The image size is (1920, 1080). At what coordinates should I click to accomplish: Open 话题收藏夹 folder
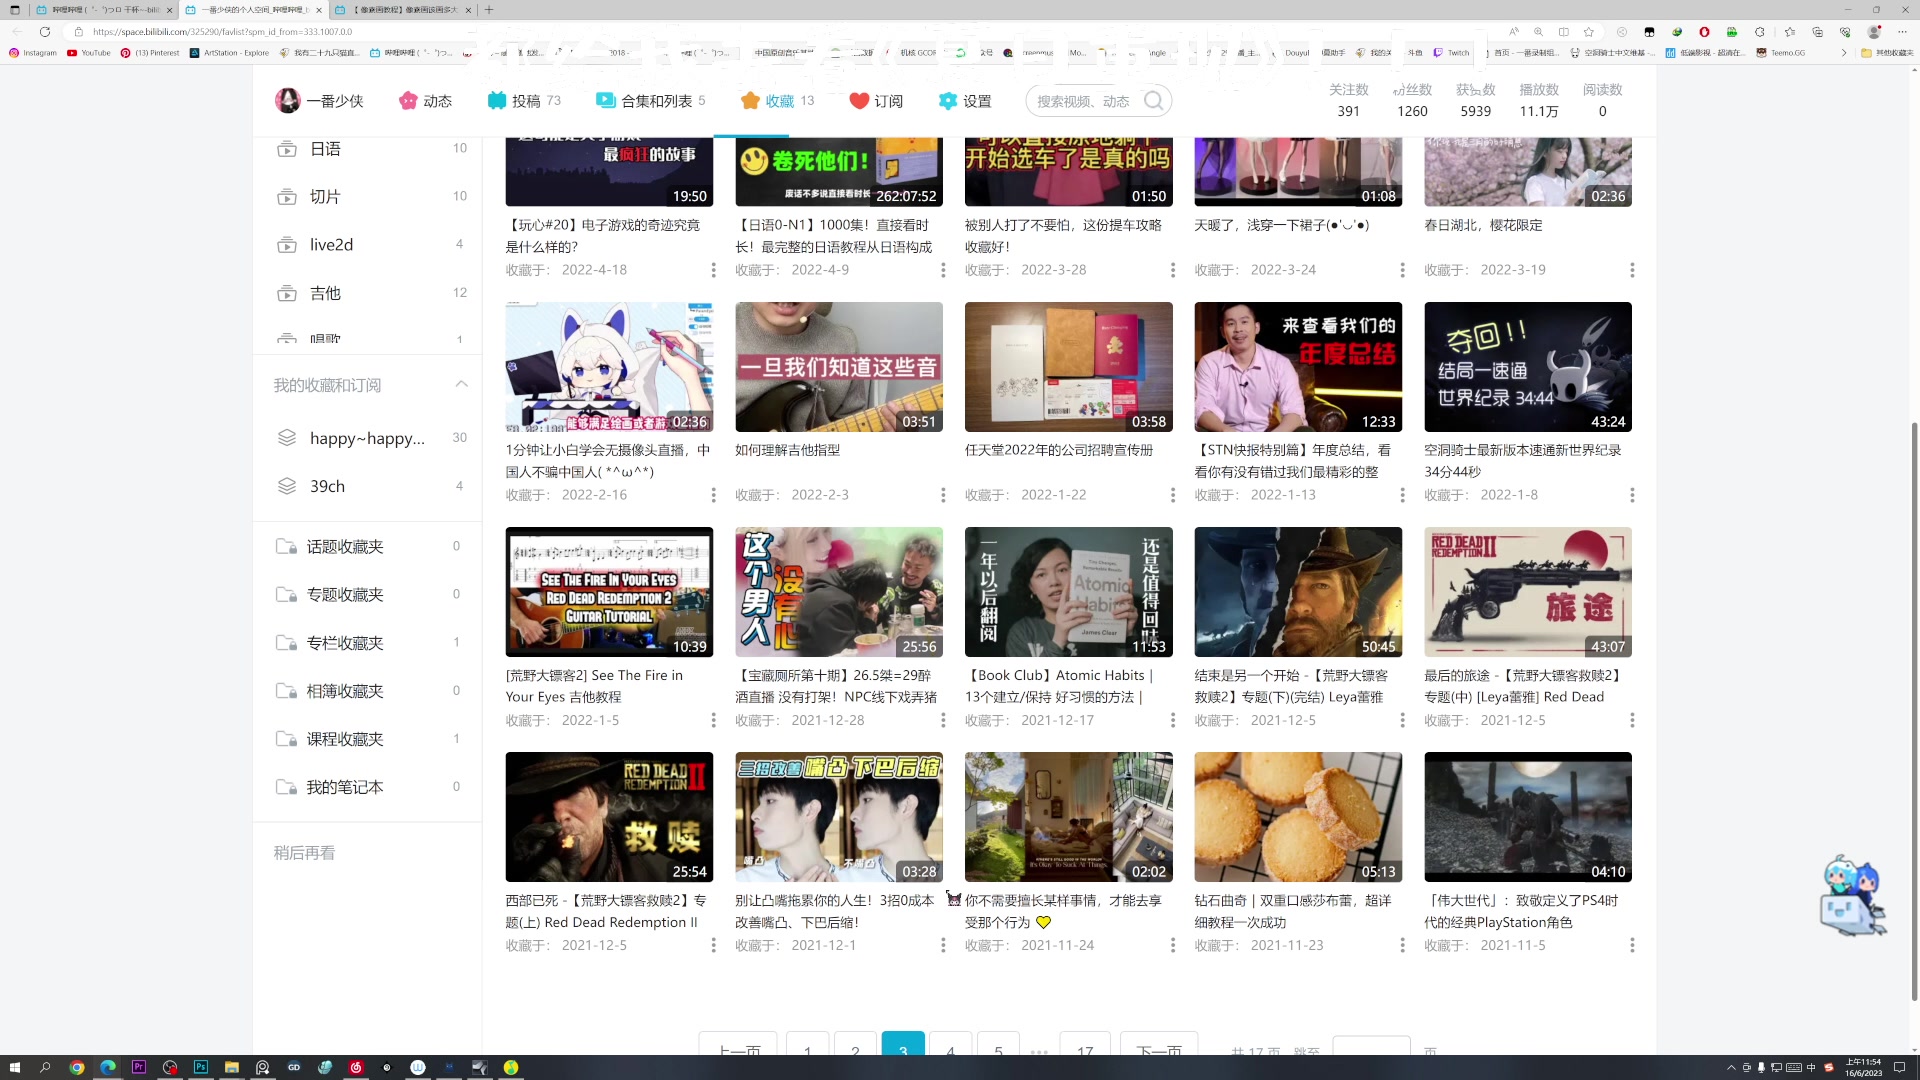click(368, 547)
